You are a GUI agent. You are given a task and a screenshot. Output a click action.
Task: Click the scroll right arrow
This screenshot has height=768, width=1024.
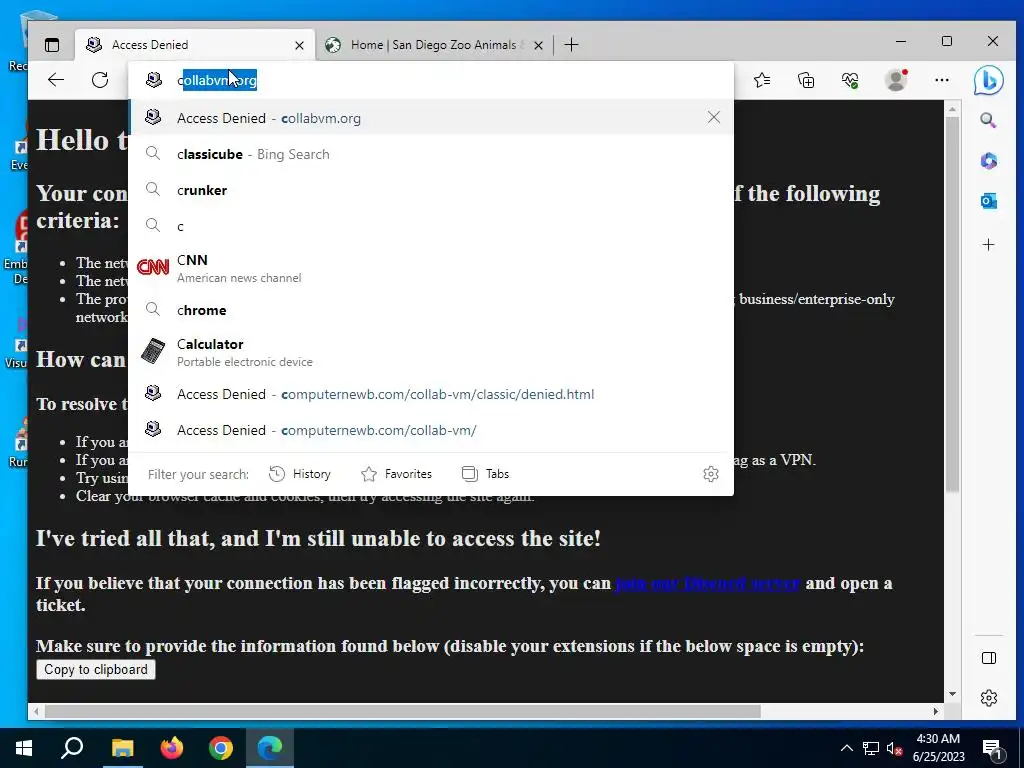(936, 711)
